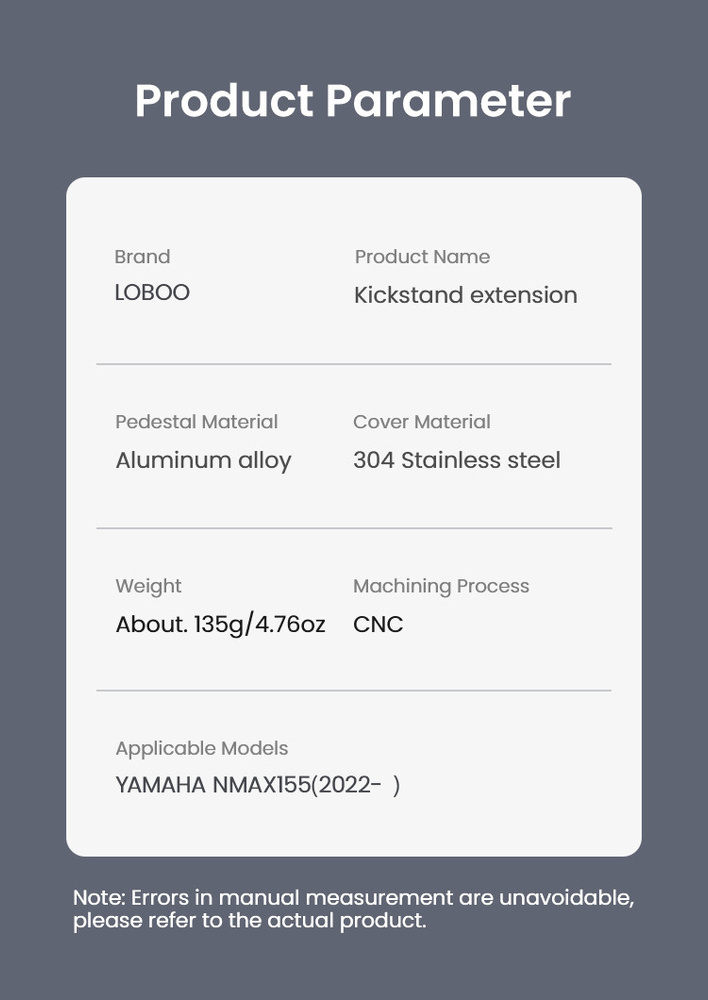Screen dimensions: 708x1000
Task: Click the "Machining Process" label
Action: coord(441,586)
